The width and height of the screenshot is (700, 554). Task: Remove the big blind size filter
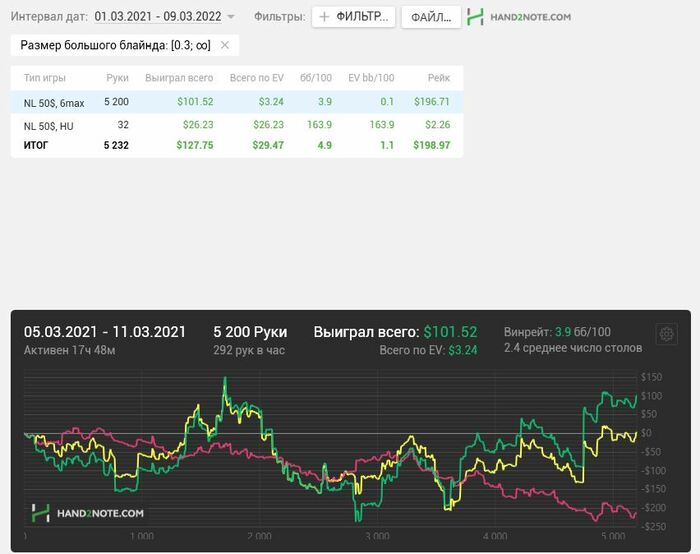click(x=225, y=45)
